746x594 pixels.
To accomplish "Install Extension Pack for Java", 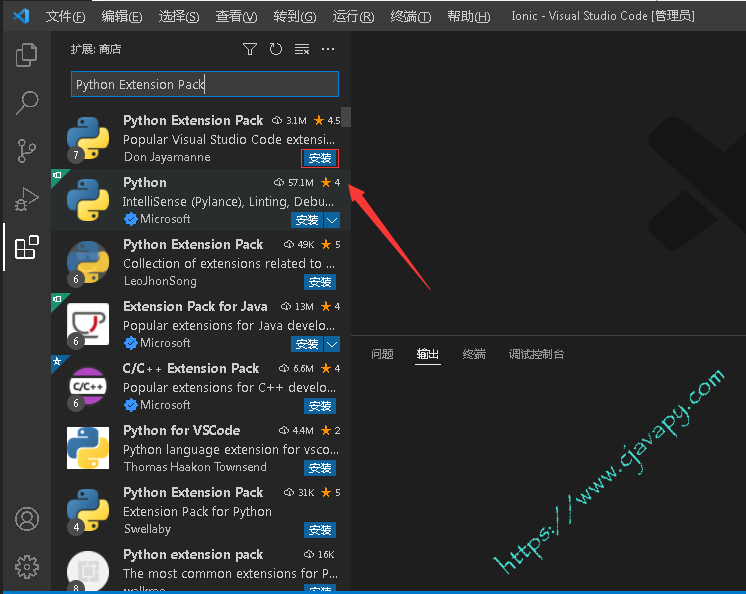I will (x=306, y=344).
